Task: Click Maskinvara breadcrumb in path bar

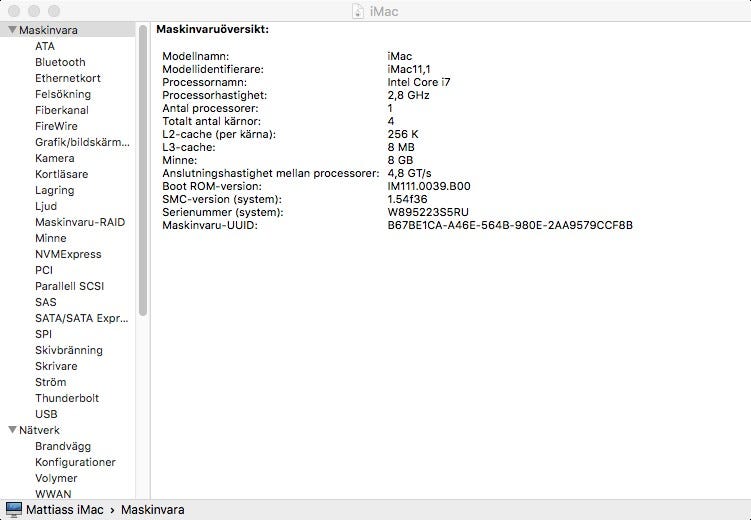Action: tap(152, 510)
